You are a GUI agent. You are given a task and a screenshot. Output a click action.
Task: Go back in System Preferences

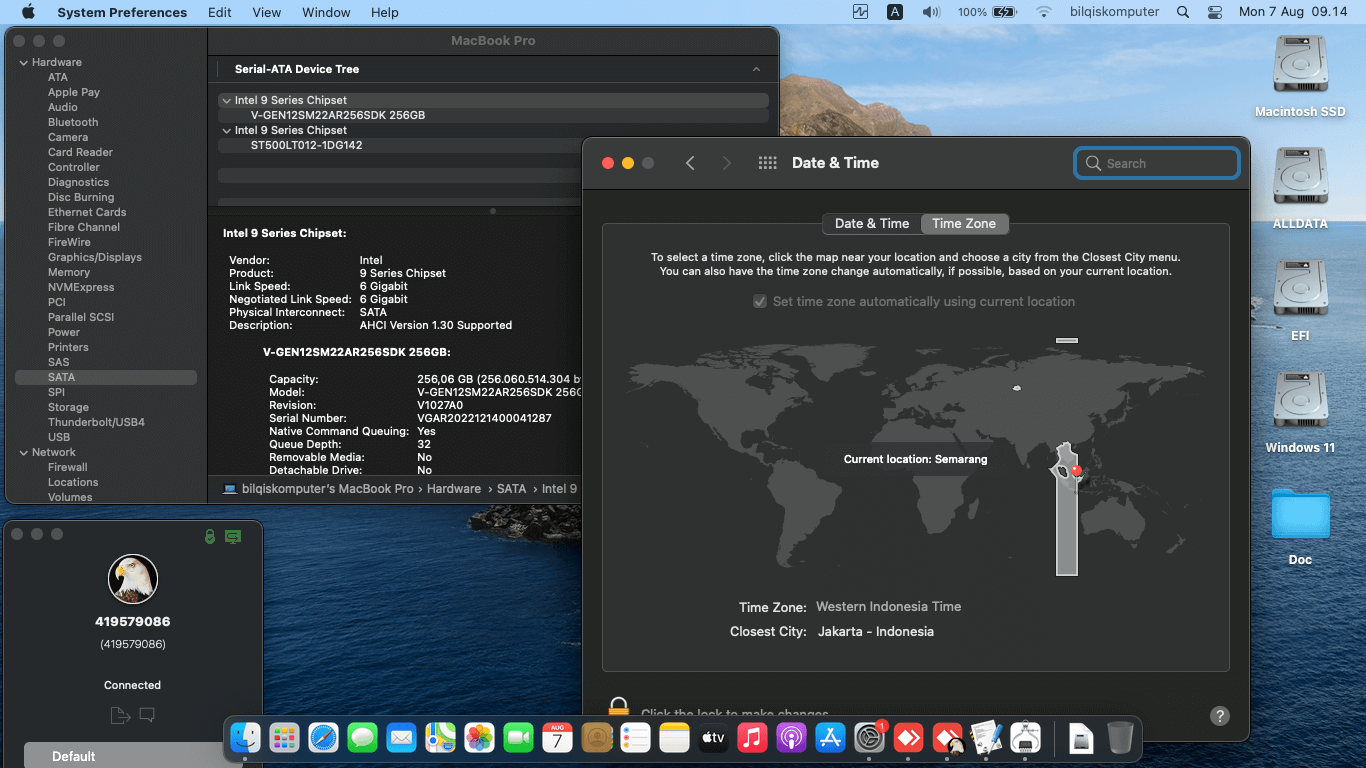[690, 163]
